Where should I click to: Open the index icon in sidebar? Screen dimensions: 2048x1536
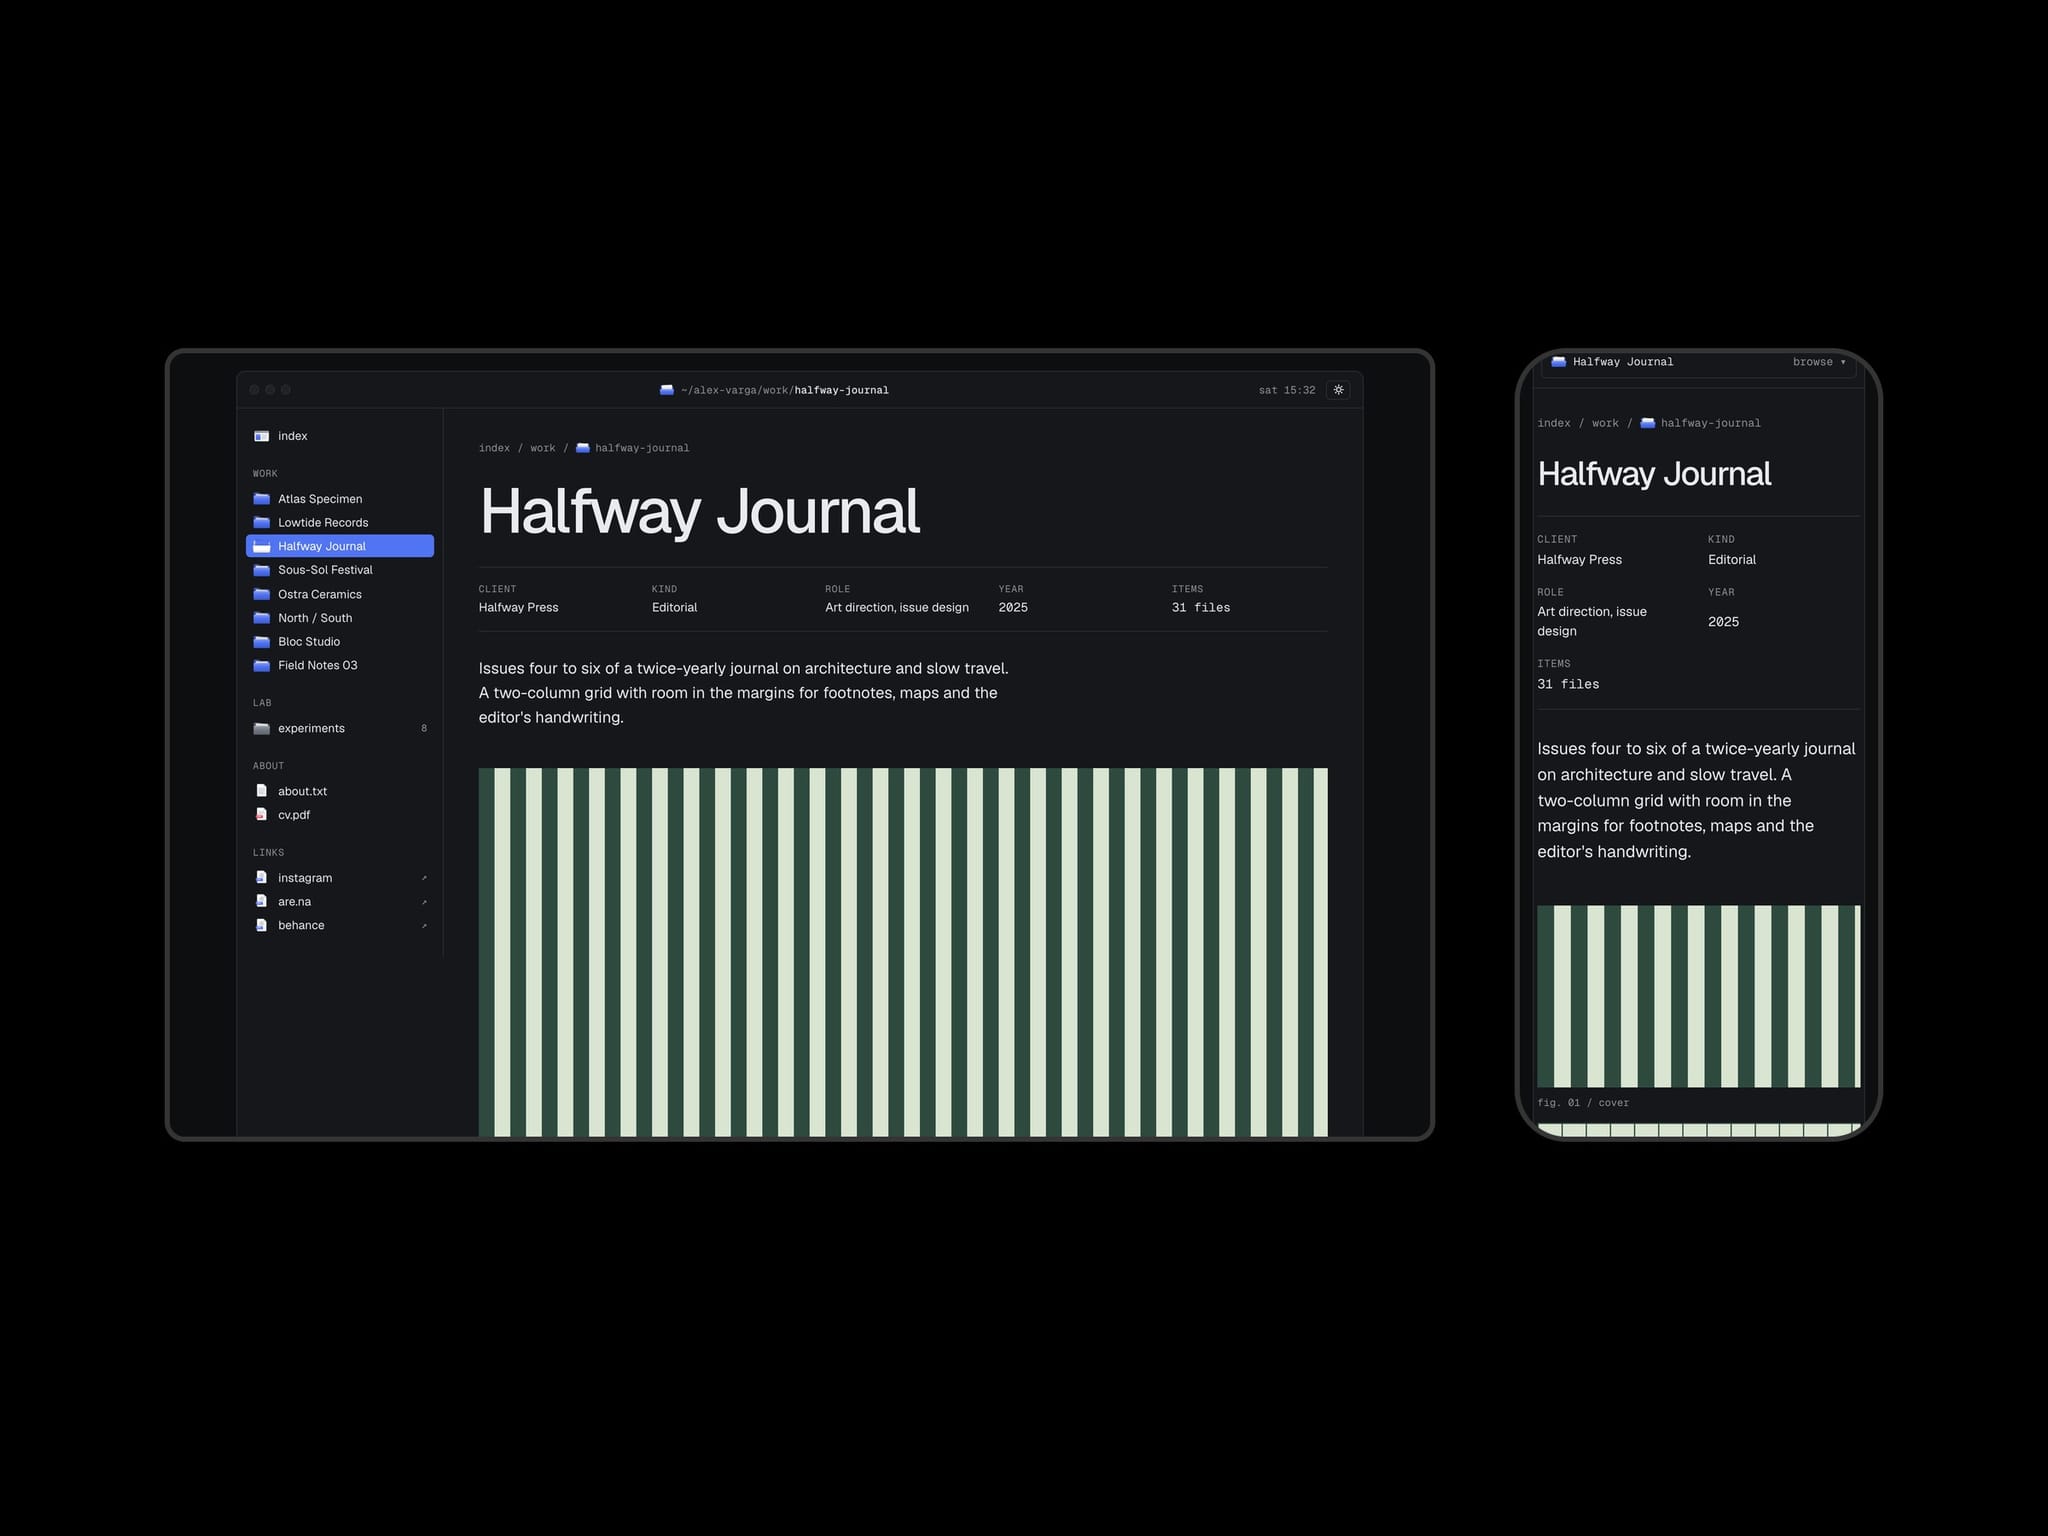(x=262, y=436)
